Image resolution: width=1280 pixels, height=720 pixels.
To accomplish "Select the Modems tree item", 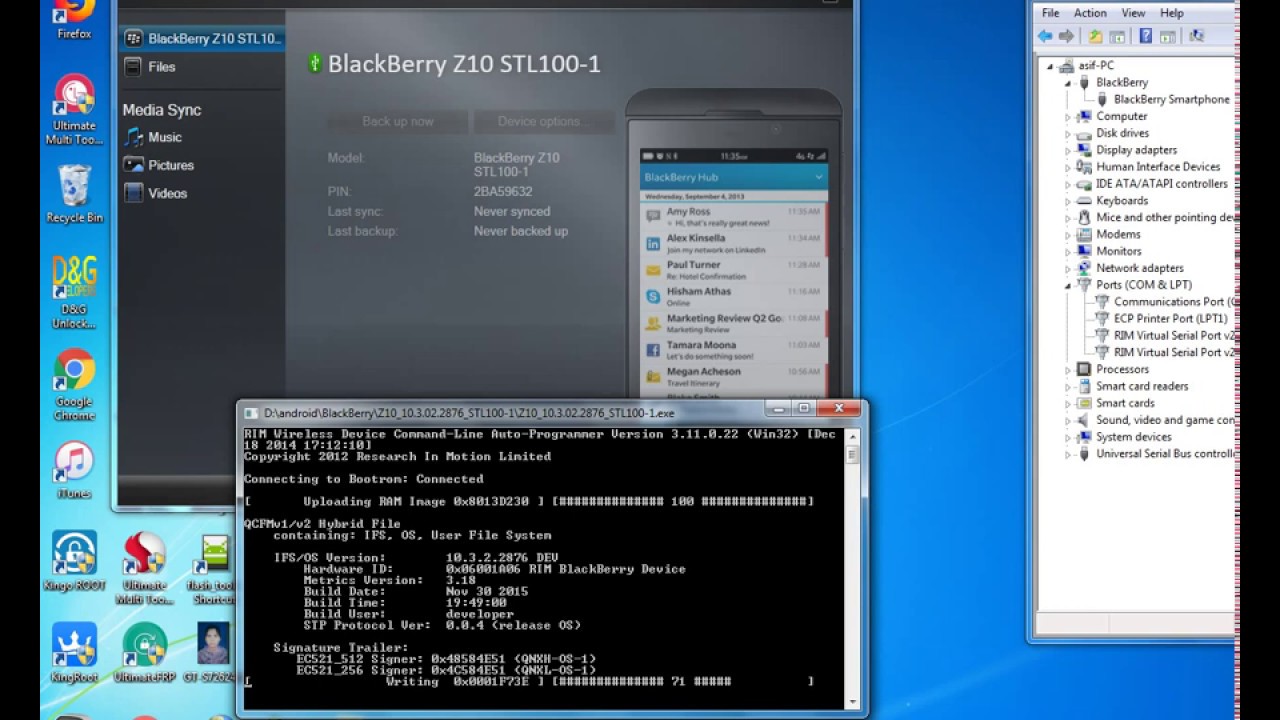I will pyautogui.click(x=1118, y=234).
